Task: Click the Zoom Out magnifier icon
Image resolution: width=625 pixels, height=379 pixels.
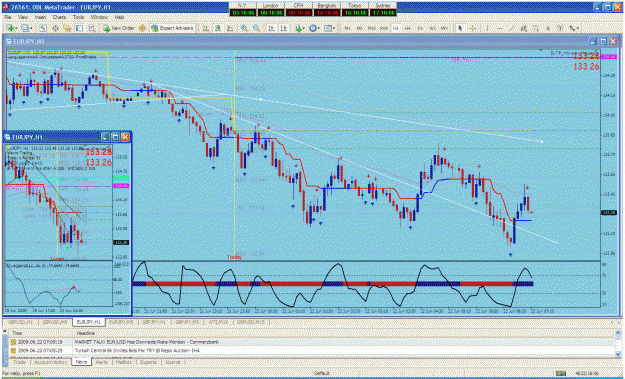Action: tap(256, 28)
